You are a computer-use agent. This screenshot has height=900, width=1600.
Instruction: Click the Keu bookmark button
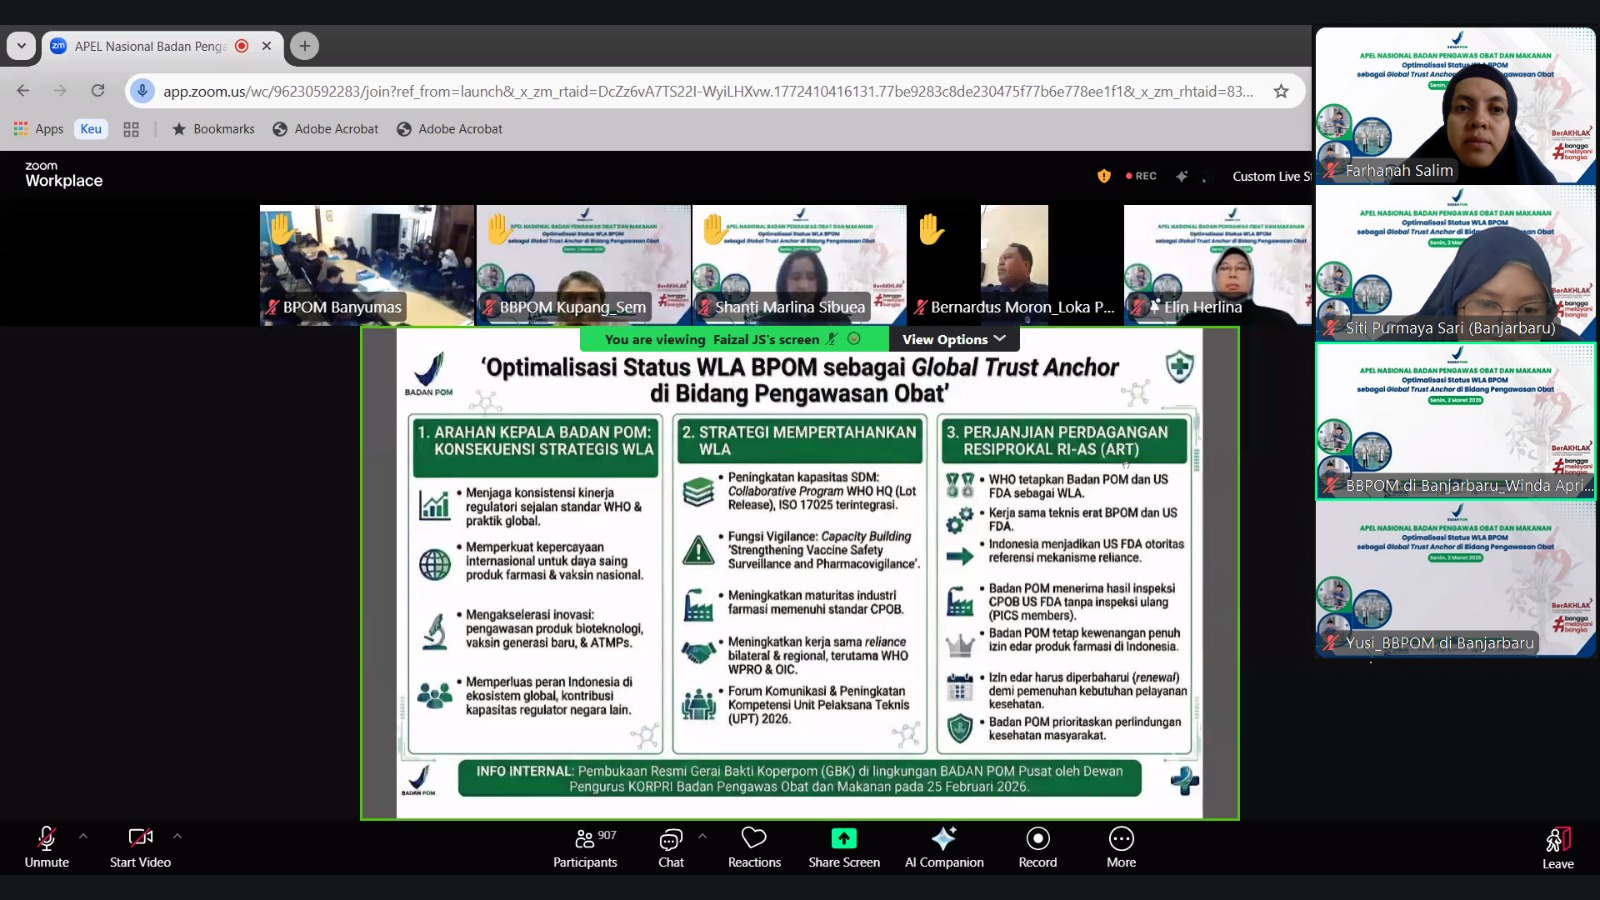(91, 129)
